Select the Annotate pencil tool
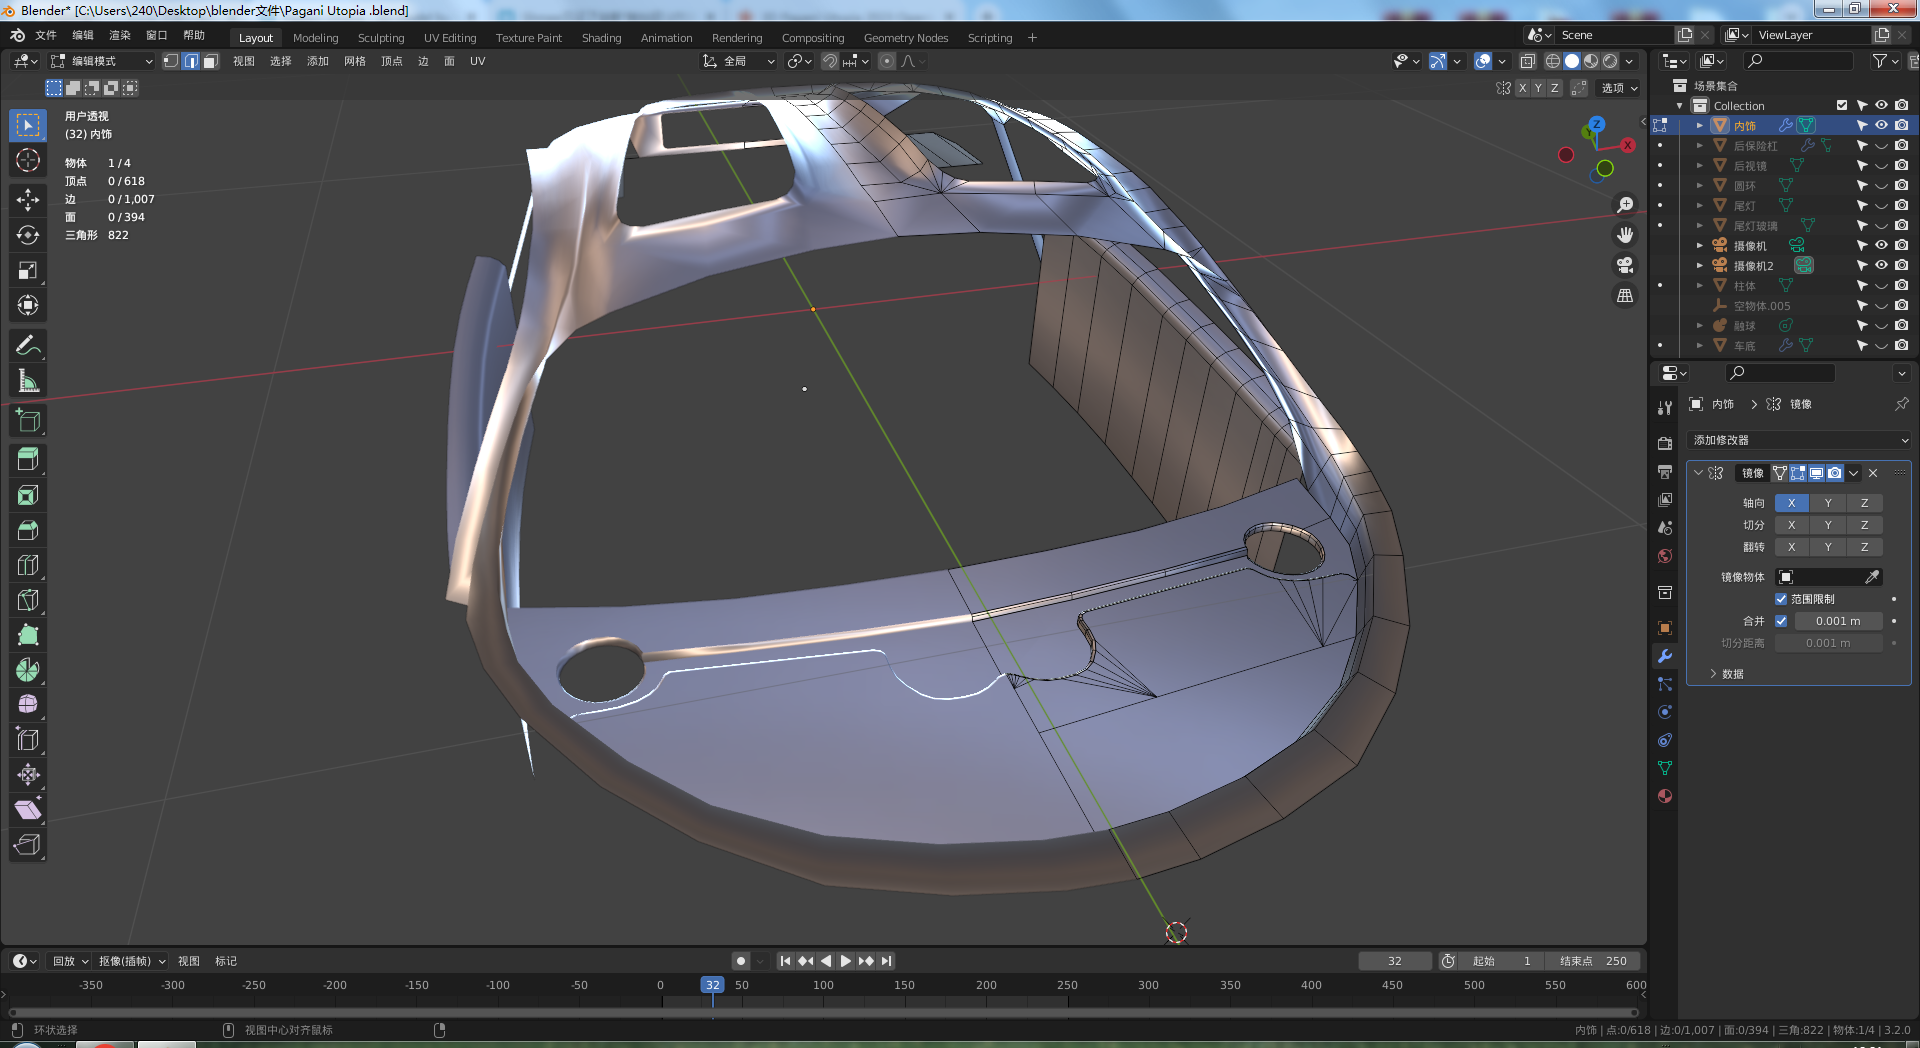 tap(28, 346)
